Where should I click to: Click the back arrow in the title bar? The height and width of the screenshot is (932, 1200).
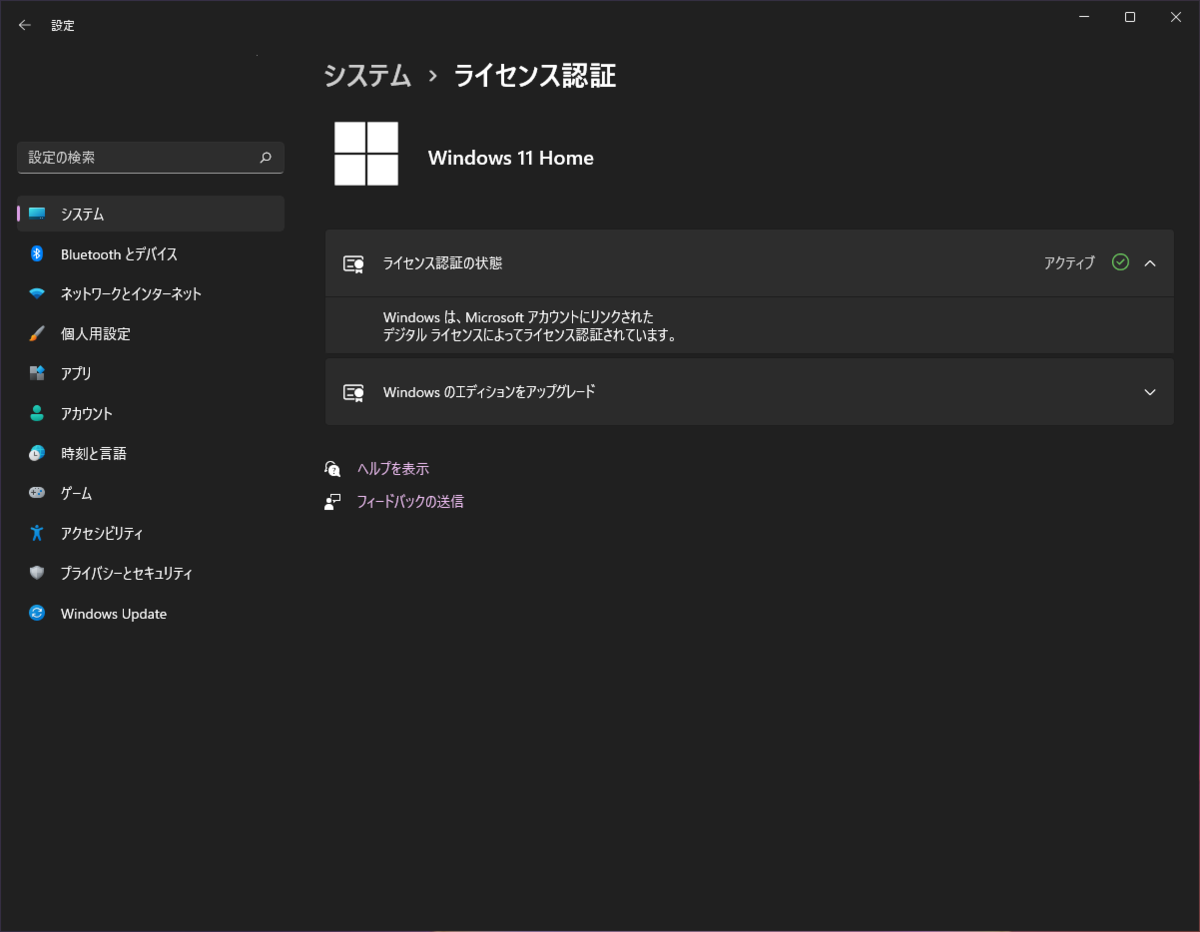pos(25,25)
